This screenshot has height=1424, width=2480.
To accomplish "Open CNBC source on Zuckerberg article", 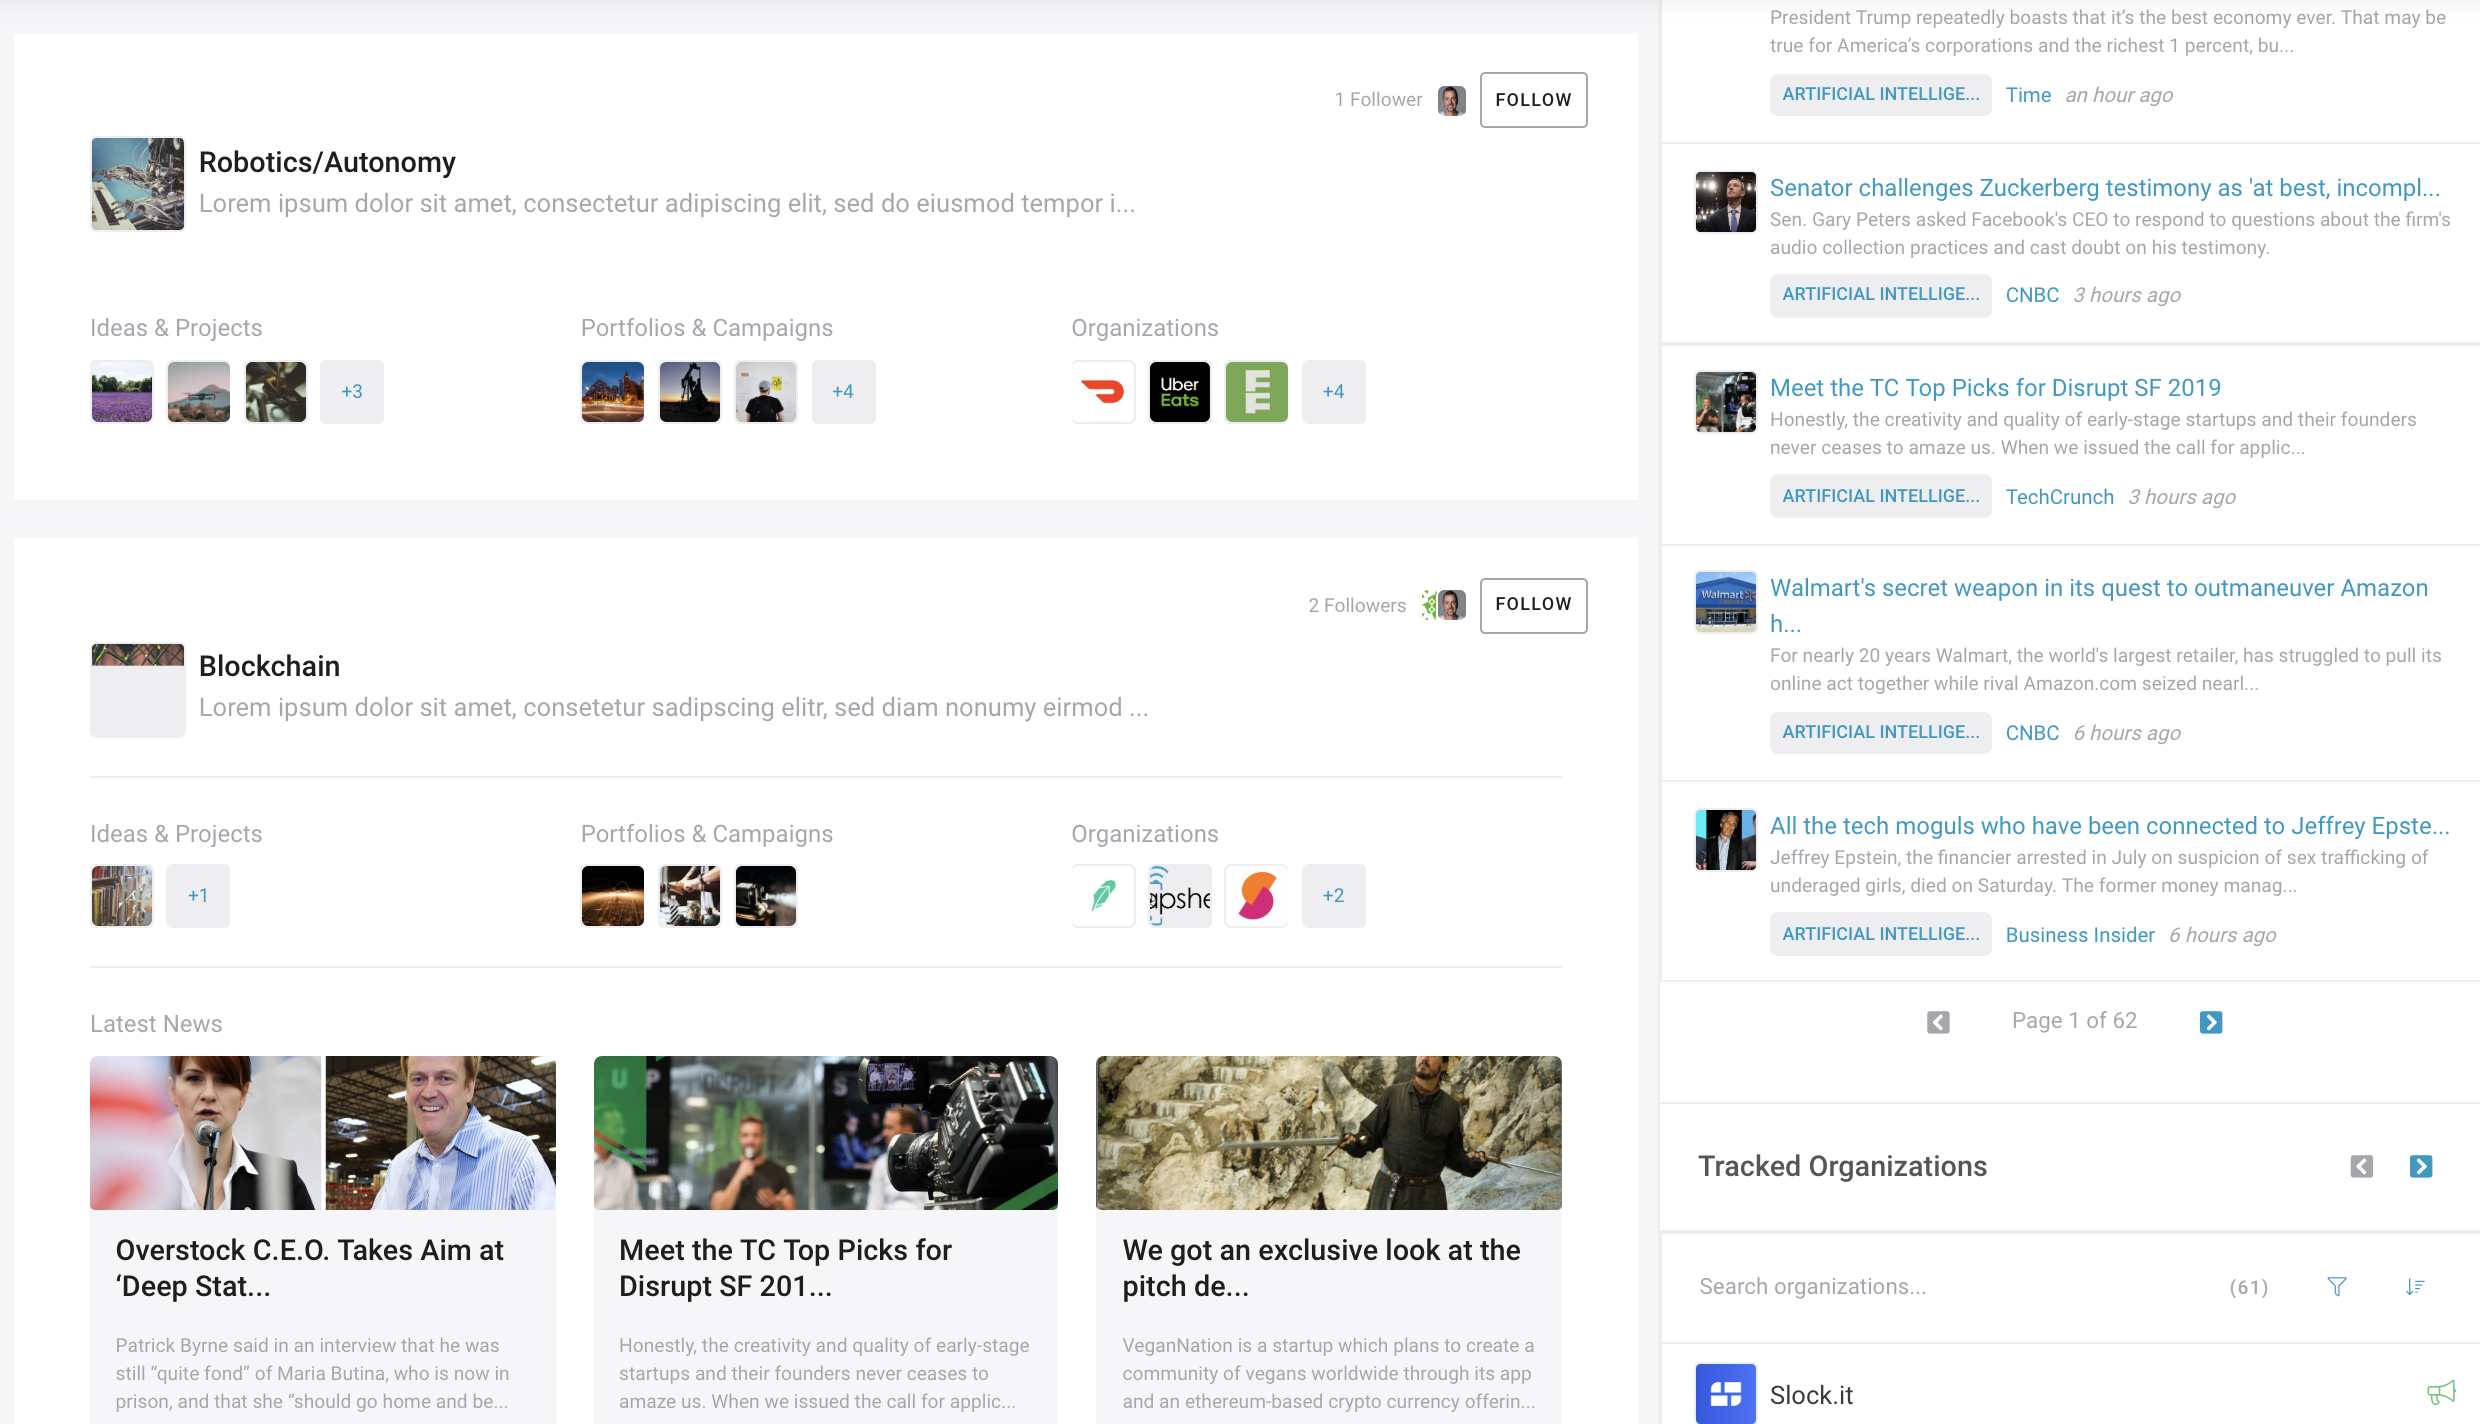I will (x=2032, y=295).
